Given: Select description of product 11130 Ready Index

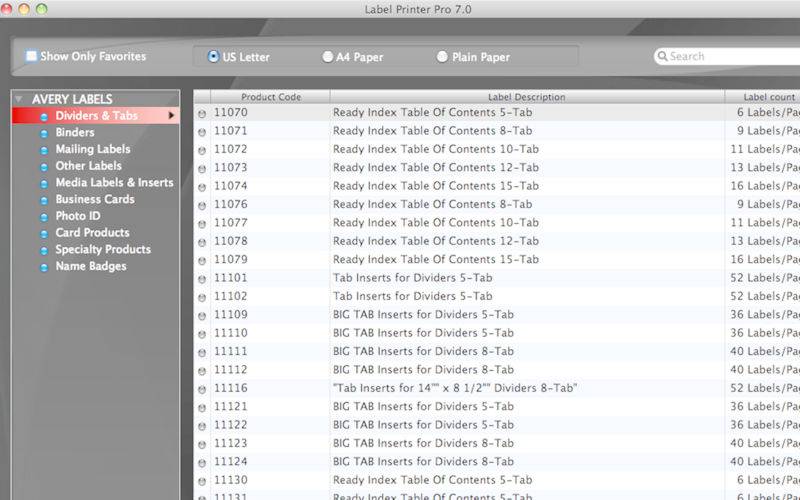Looking at the screenshot, I should [432, 480].
